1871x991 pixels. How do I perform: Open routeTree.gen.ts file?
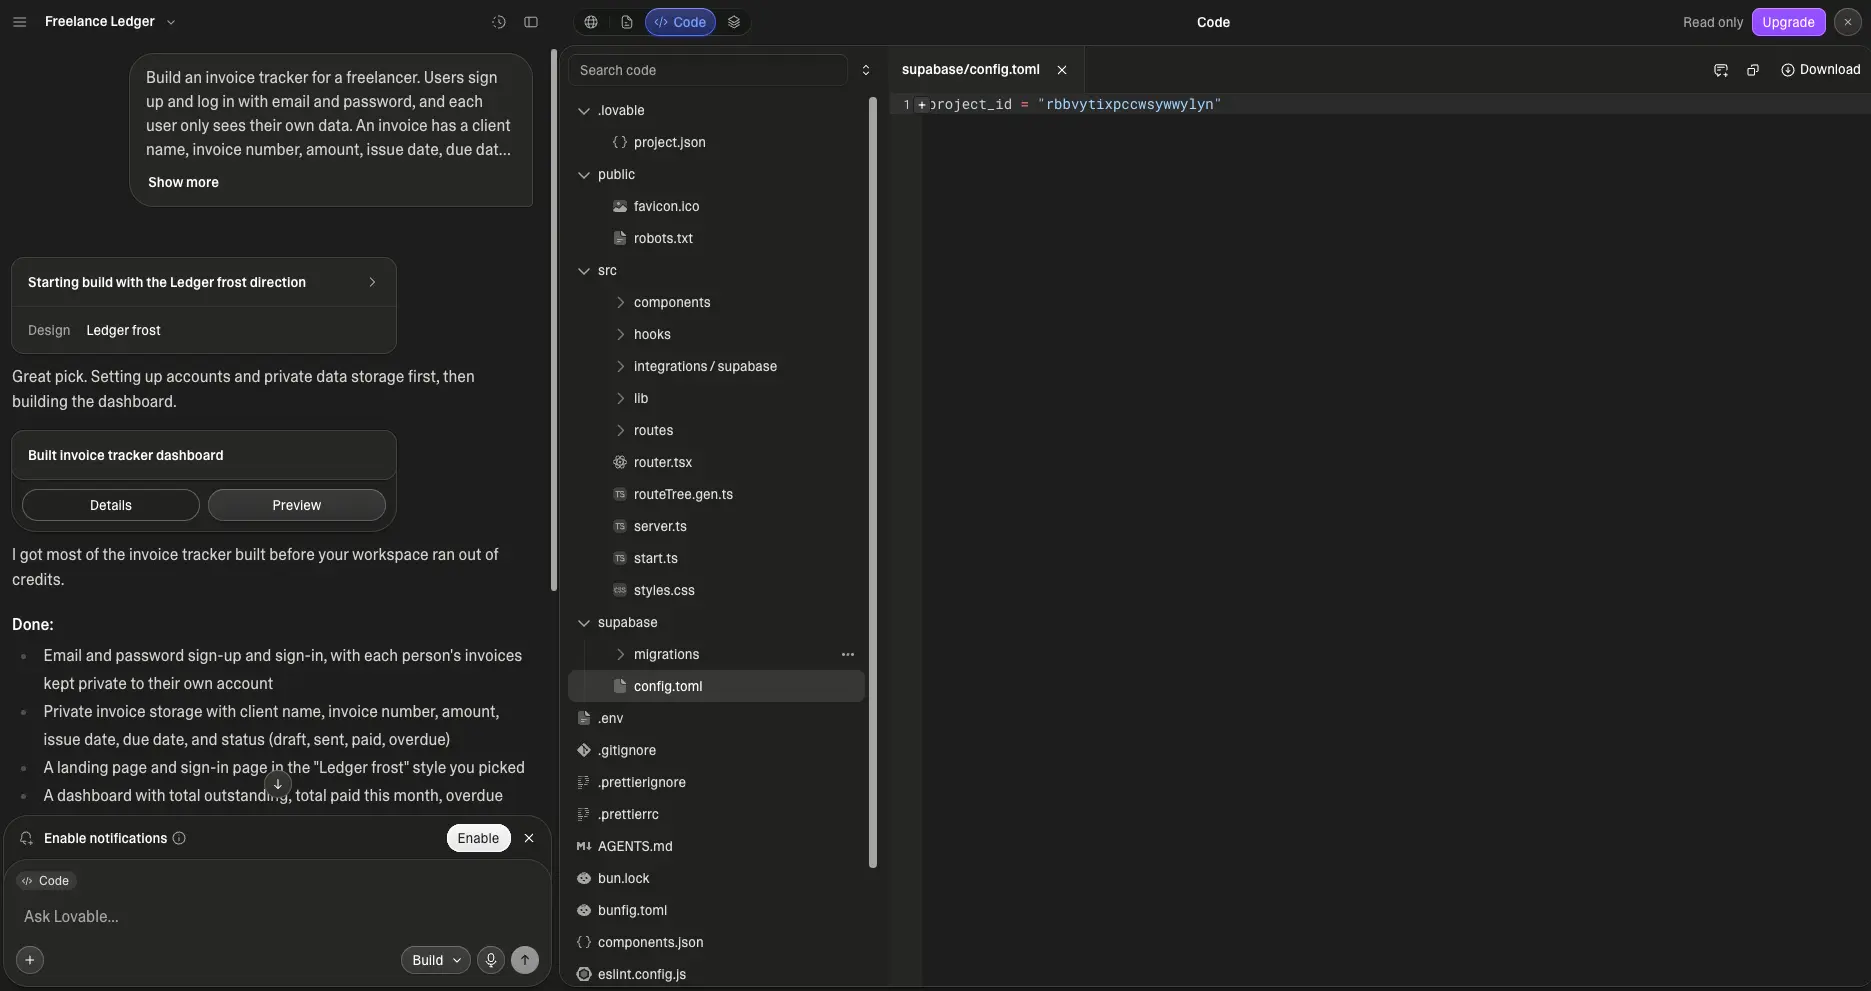(716, 494)
